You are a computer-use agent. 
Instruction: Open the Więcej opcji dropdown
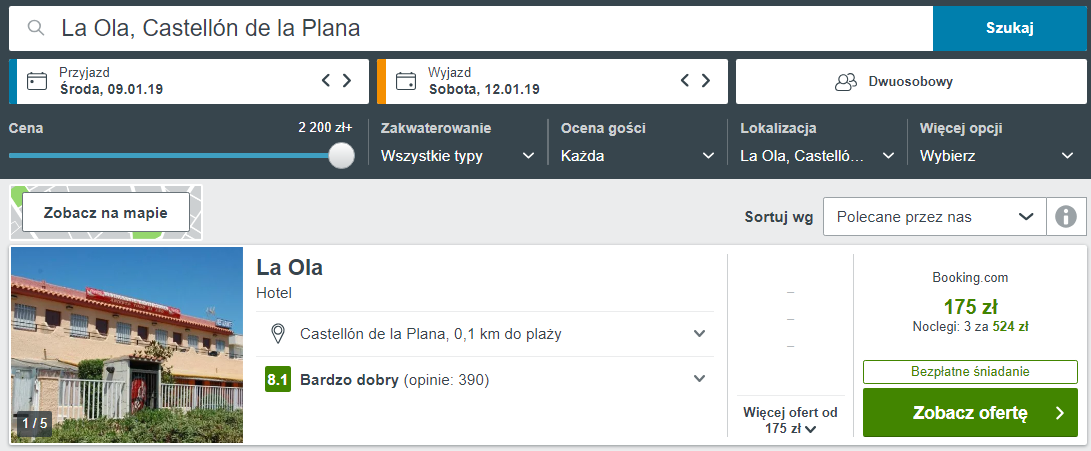point(997,156)
